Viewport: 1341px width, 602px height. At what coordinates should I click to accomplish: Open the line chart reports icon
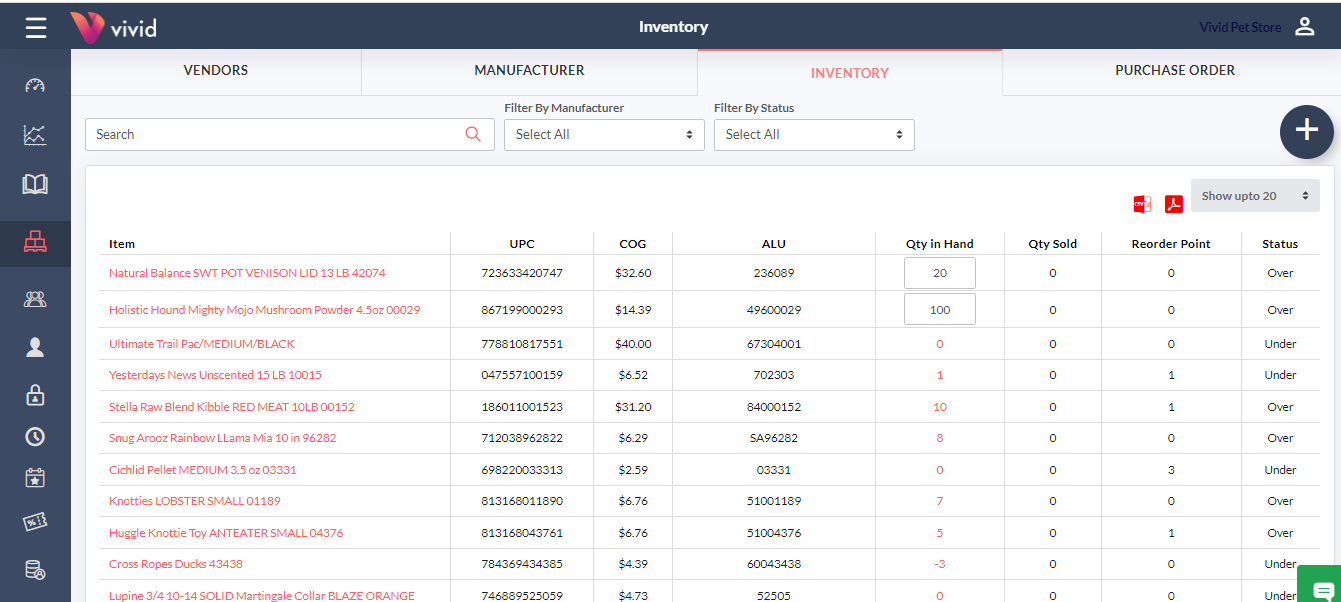[x=35, y=135]
